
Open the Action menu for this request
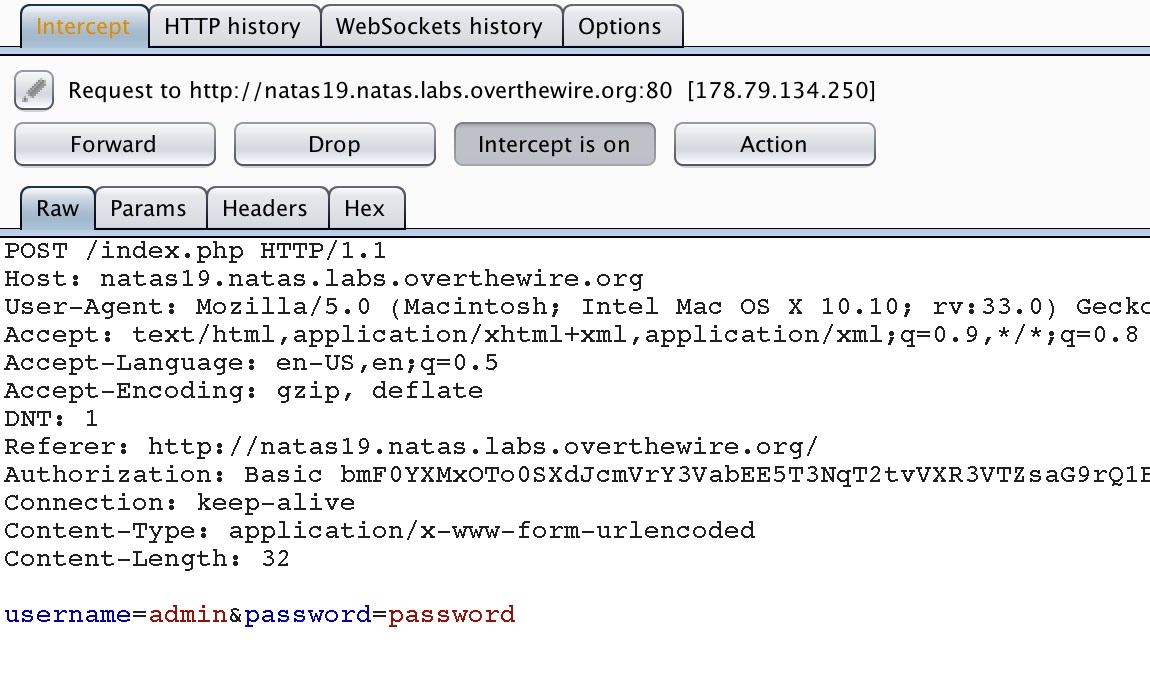(x=774, y=144)
